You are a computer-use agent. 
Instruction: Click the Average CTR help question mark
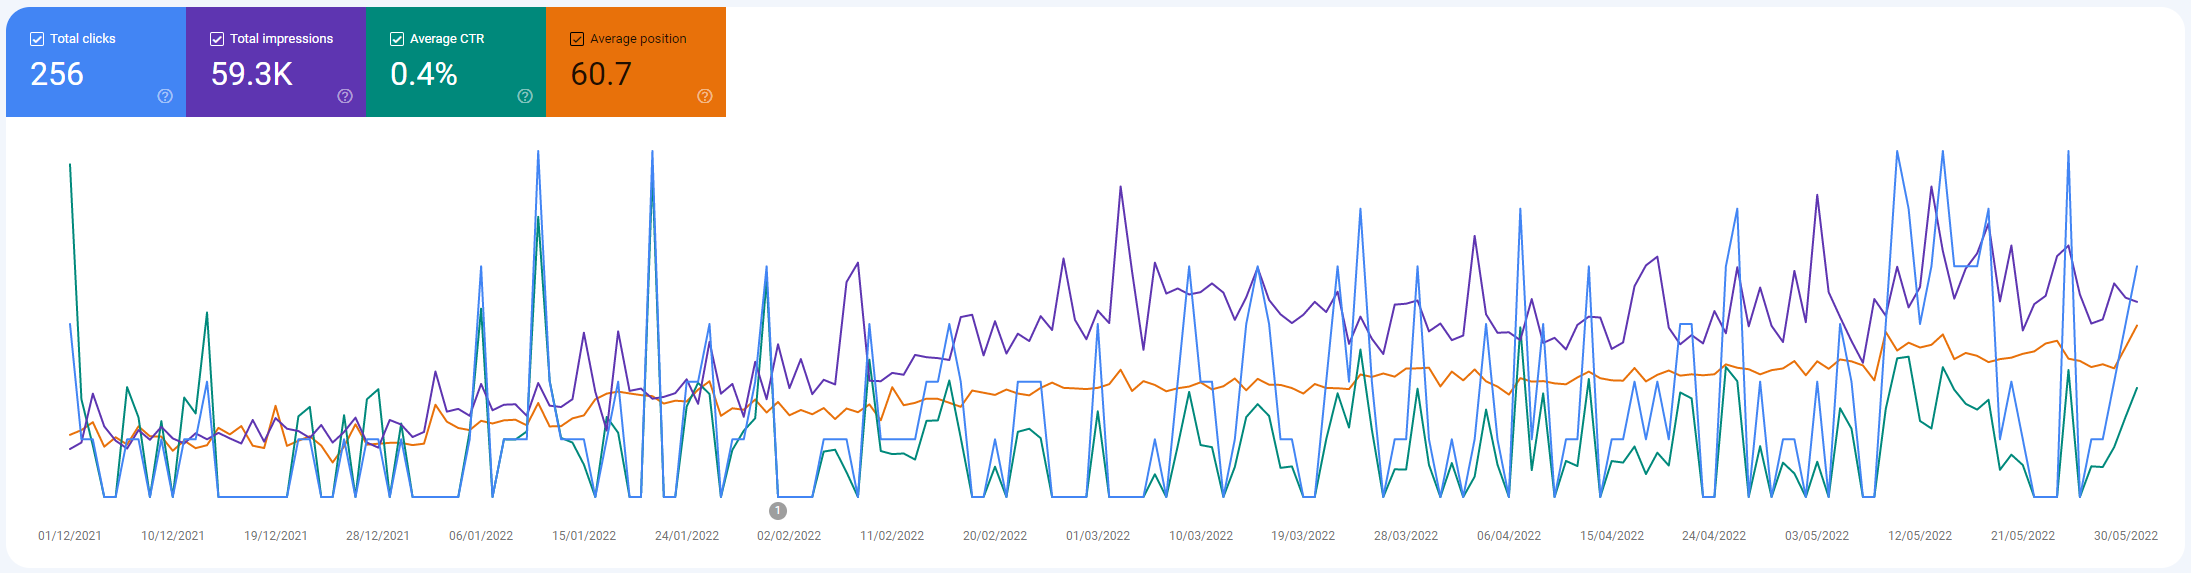pos(525,96)
